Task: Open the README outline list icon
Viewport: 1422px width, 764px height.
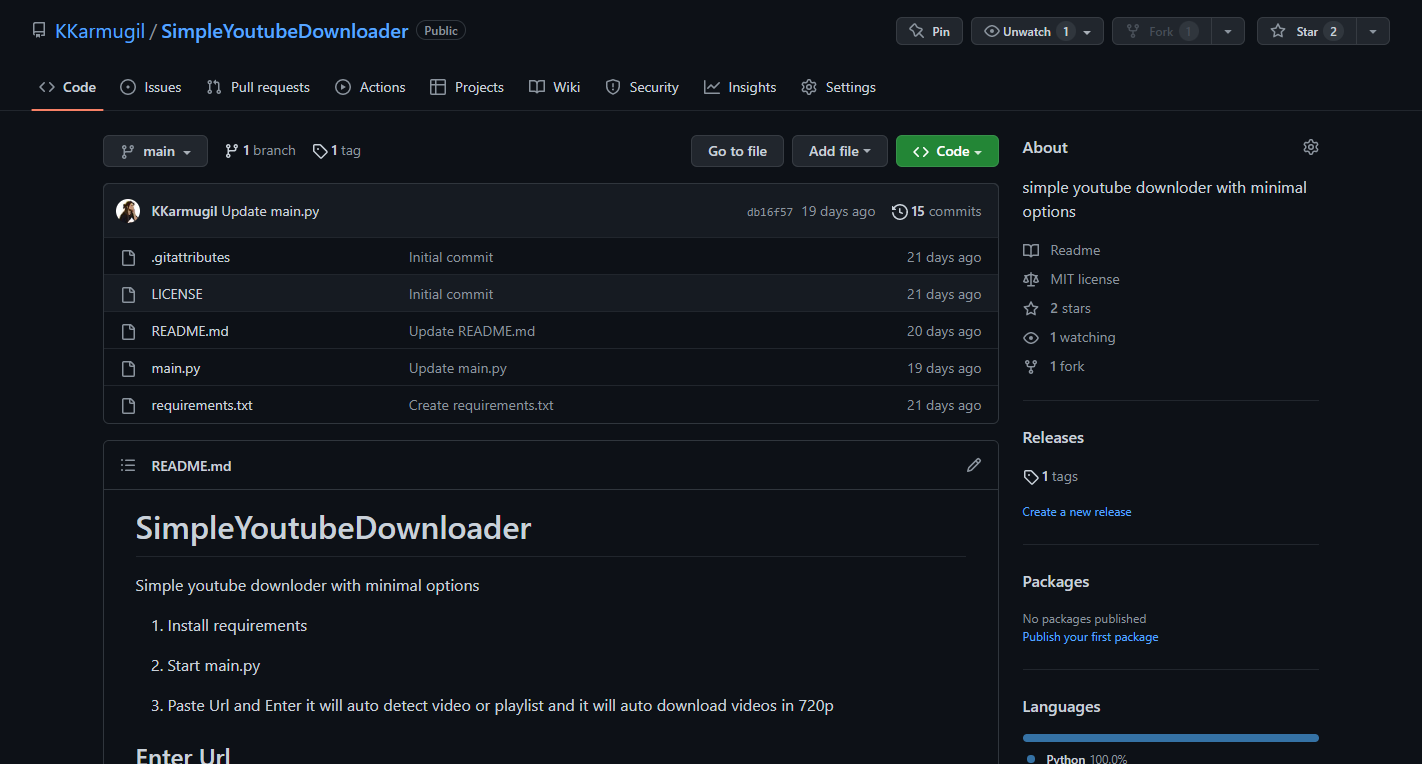Action: click(x=128, y=465)
